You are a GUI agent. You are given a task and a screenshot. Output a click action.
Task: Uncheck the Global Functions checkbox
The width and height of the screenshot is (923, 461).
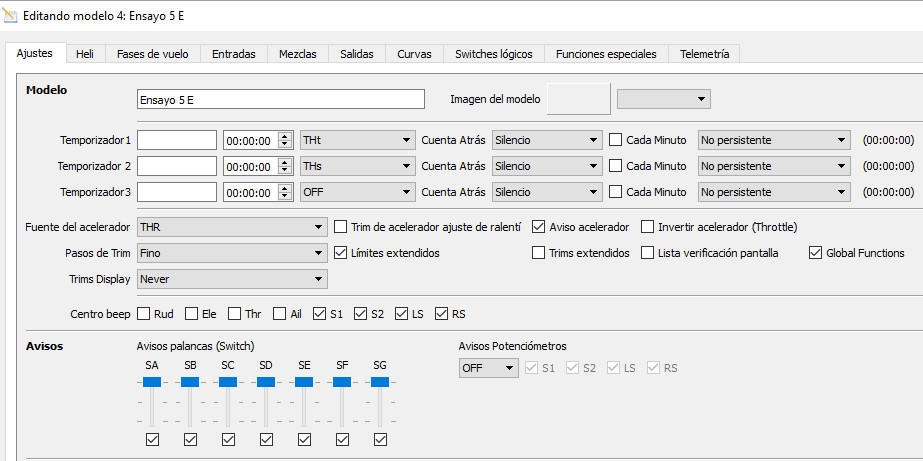point(815,253)
